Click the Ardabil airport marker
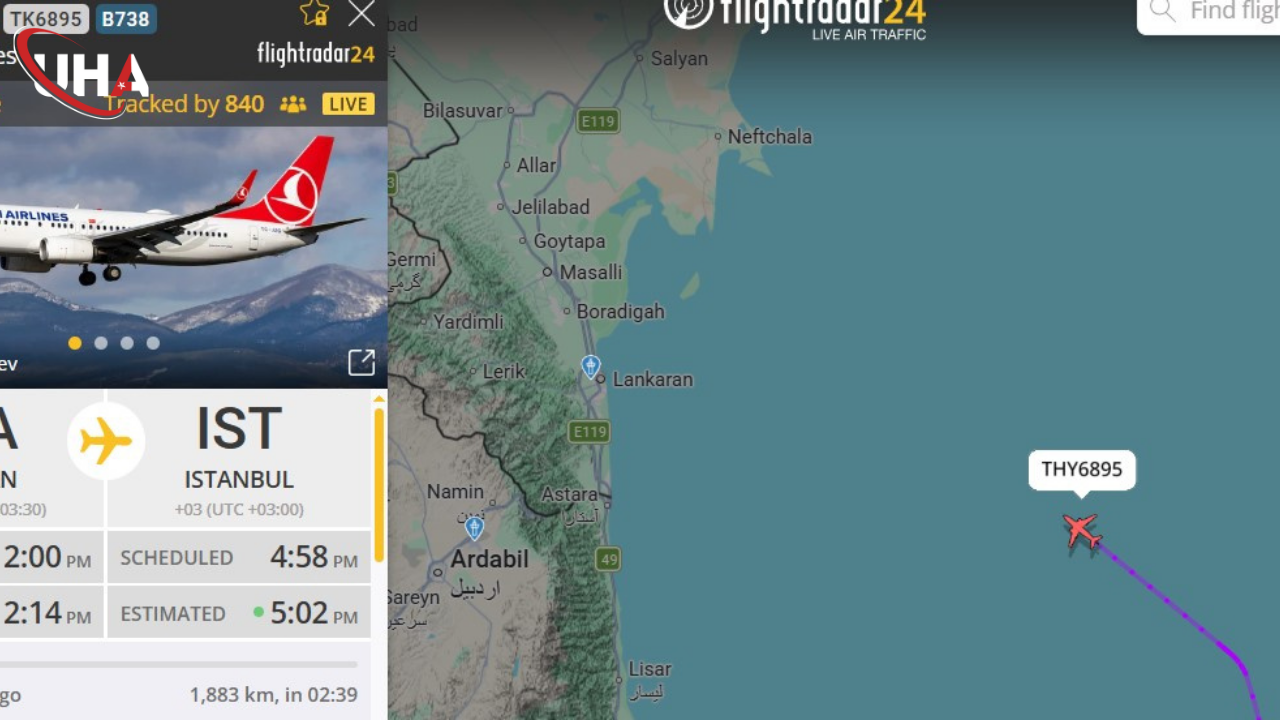The image size is (1280, 720). click(475, 527)
